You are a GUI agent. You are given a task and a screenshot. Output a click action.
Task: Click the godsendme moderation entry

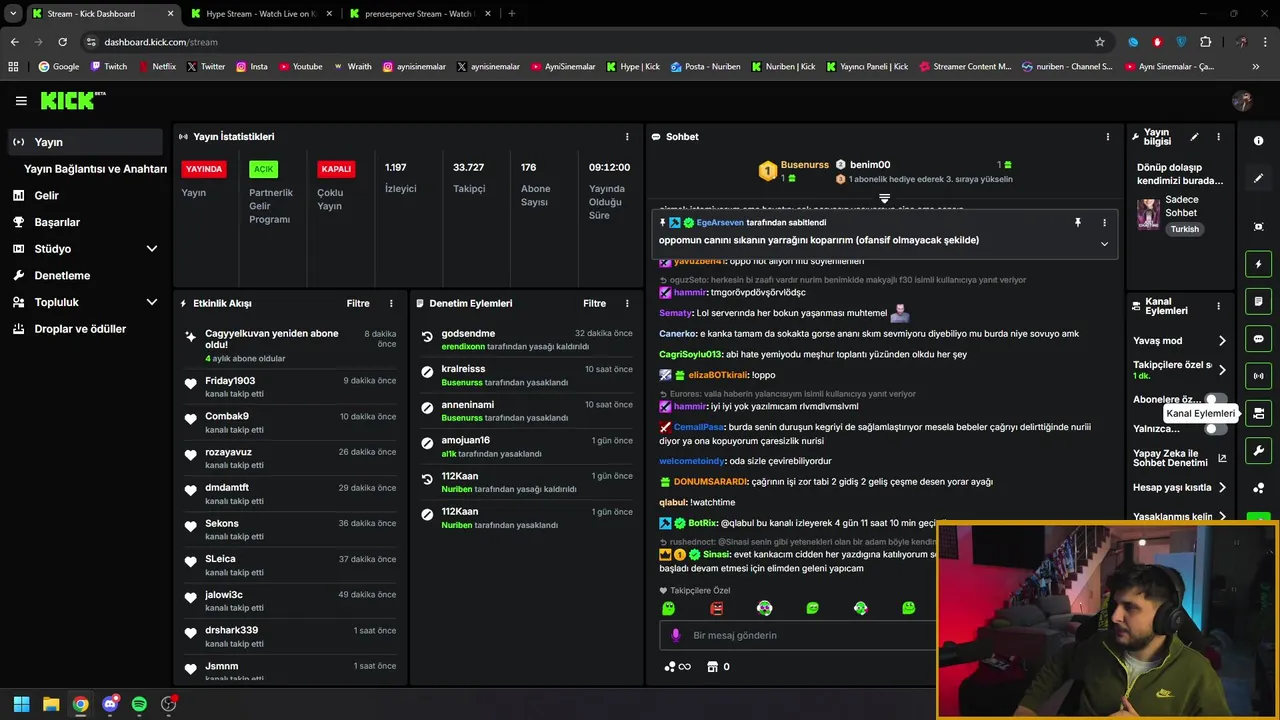coord(526,340)
